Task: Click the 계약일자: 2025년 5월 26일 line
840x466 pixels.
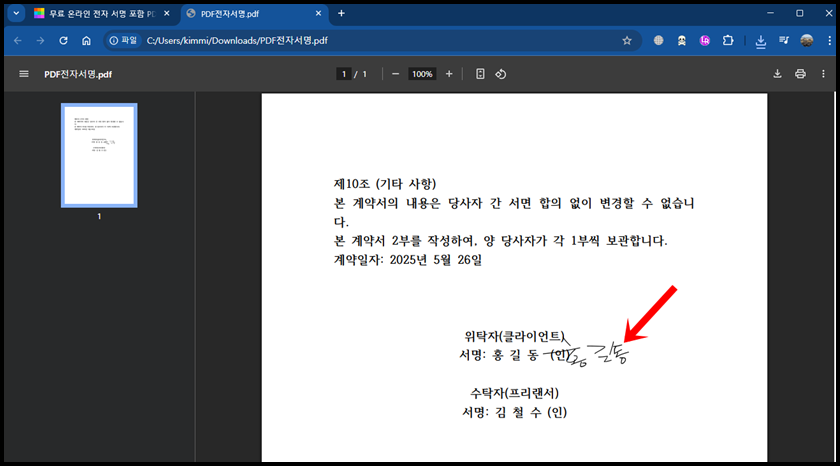Action: tap(408, 260)
